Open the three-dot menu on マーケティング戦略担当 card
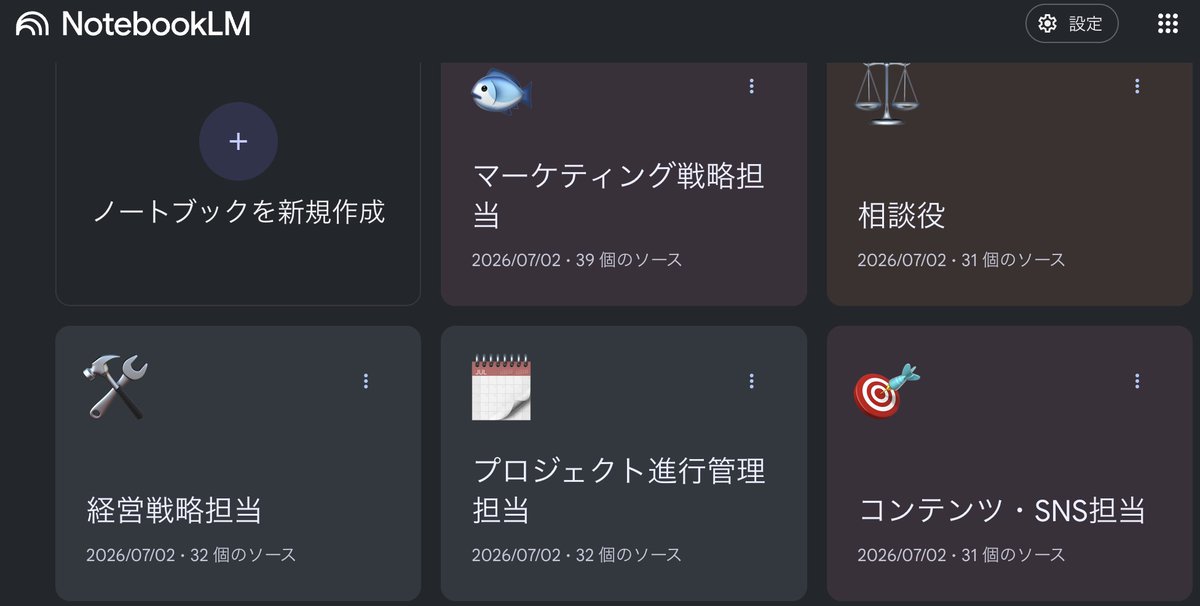The width and height of the screenshot is (1200, 606). point(752,86)
